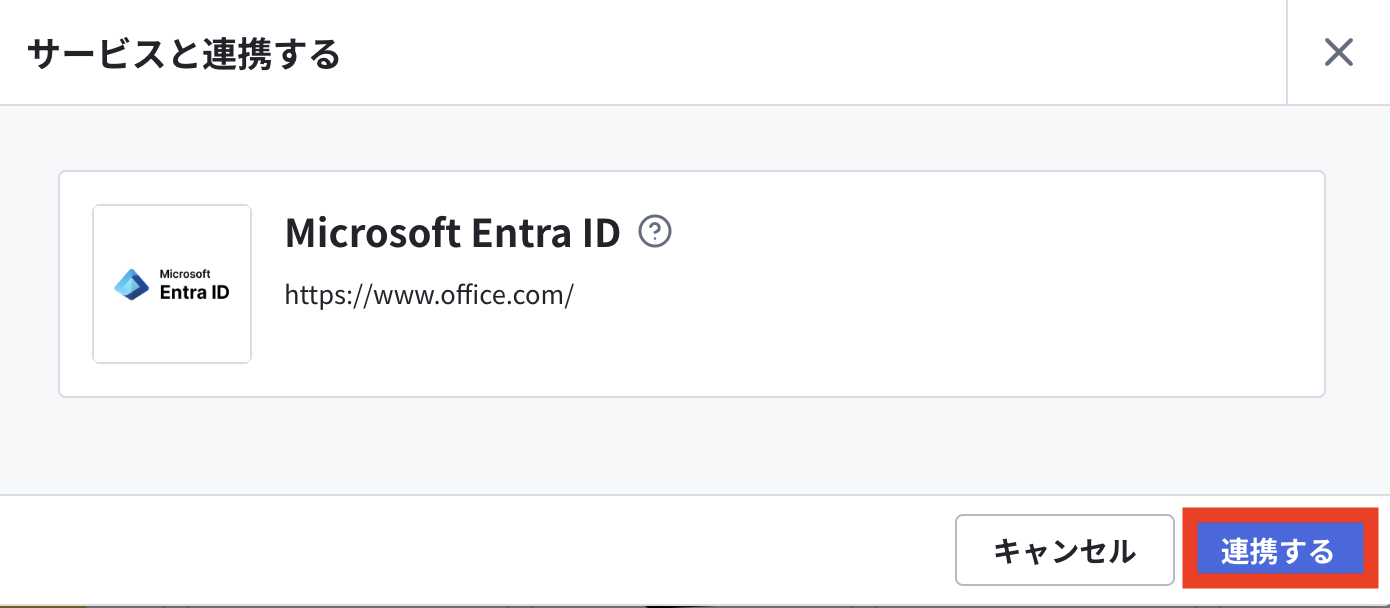Click the office.com address under the heading
This screenshot has height=608, width=1390.
(x=429, y=295)
